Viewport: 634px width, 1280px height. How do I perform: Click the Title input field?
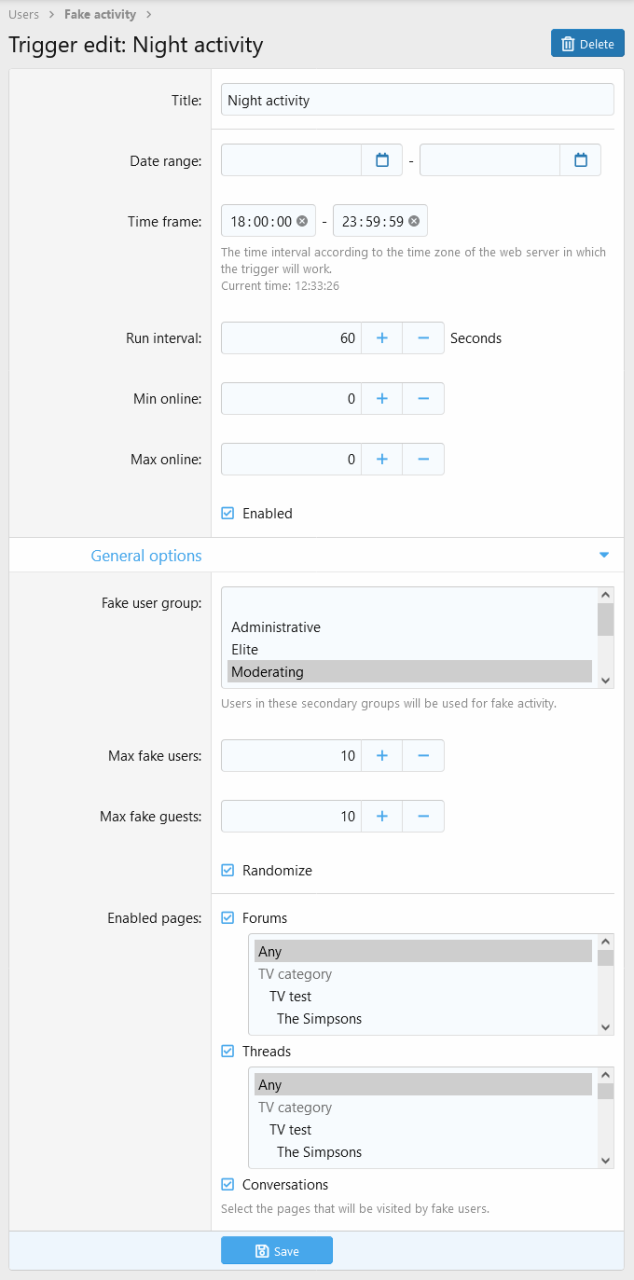[x=417, y=100]
